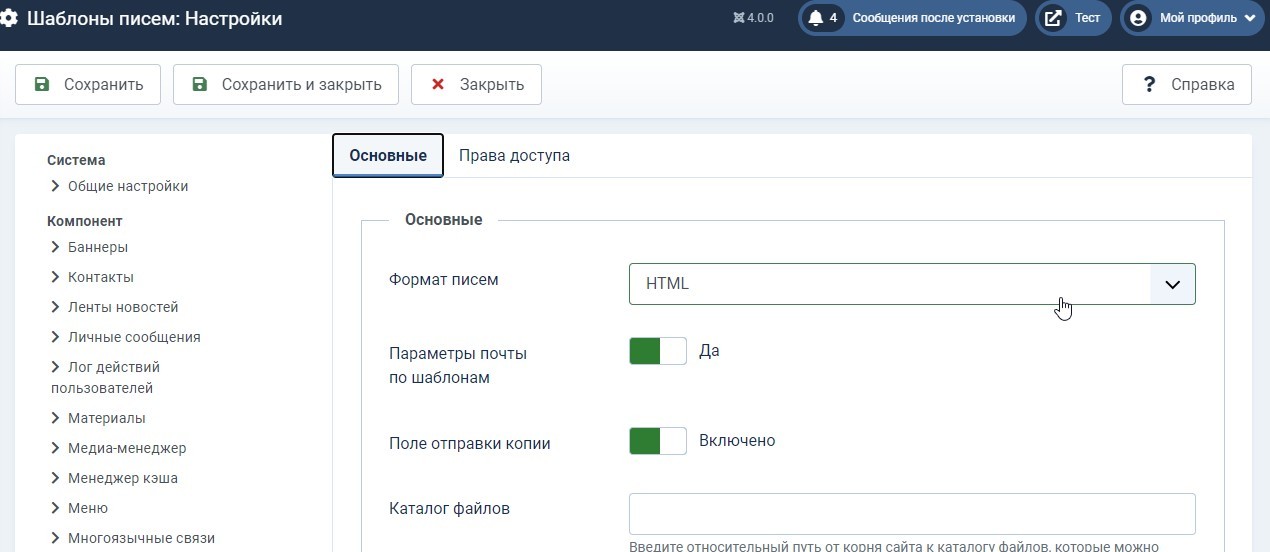The image size is (1270, 552).
Task: Open the Справка help button
Action: (1186, 85)
